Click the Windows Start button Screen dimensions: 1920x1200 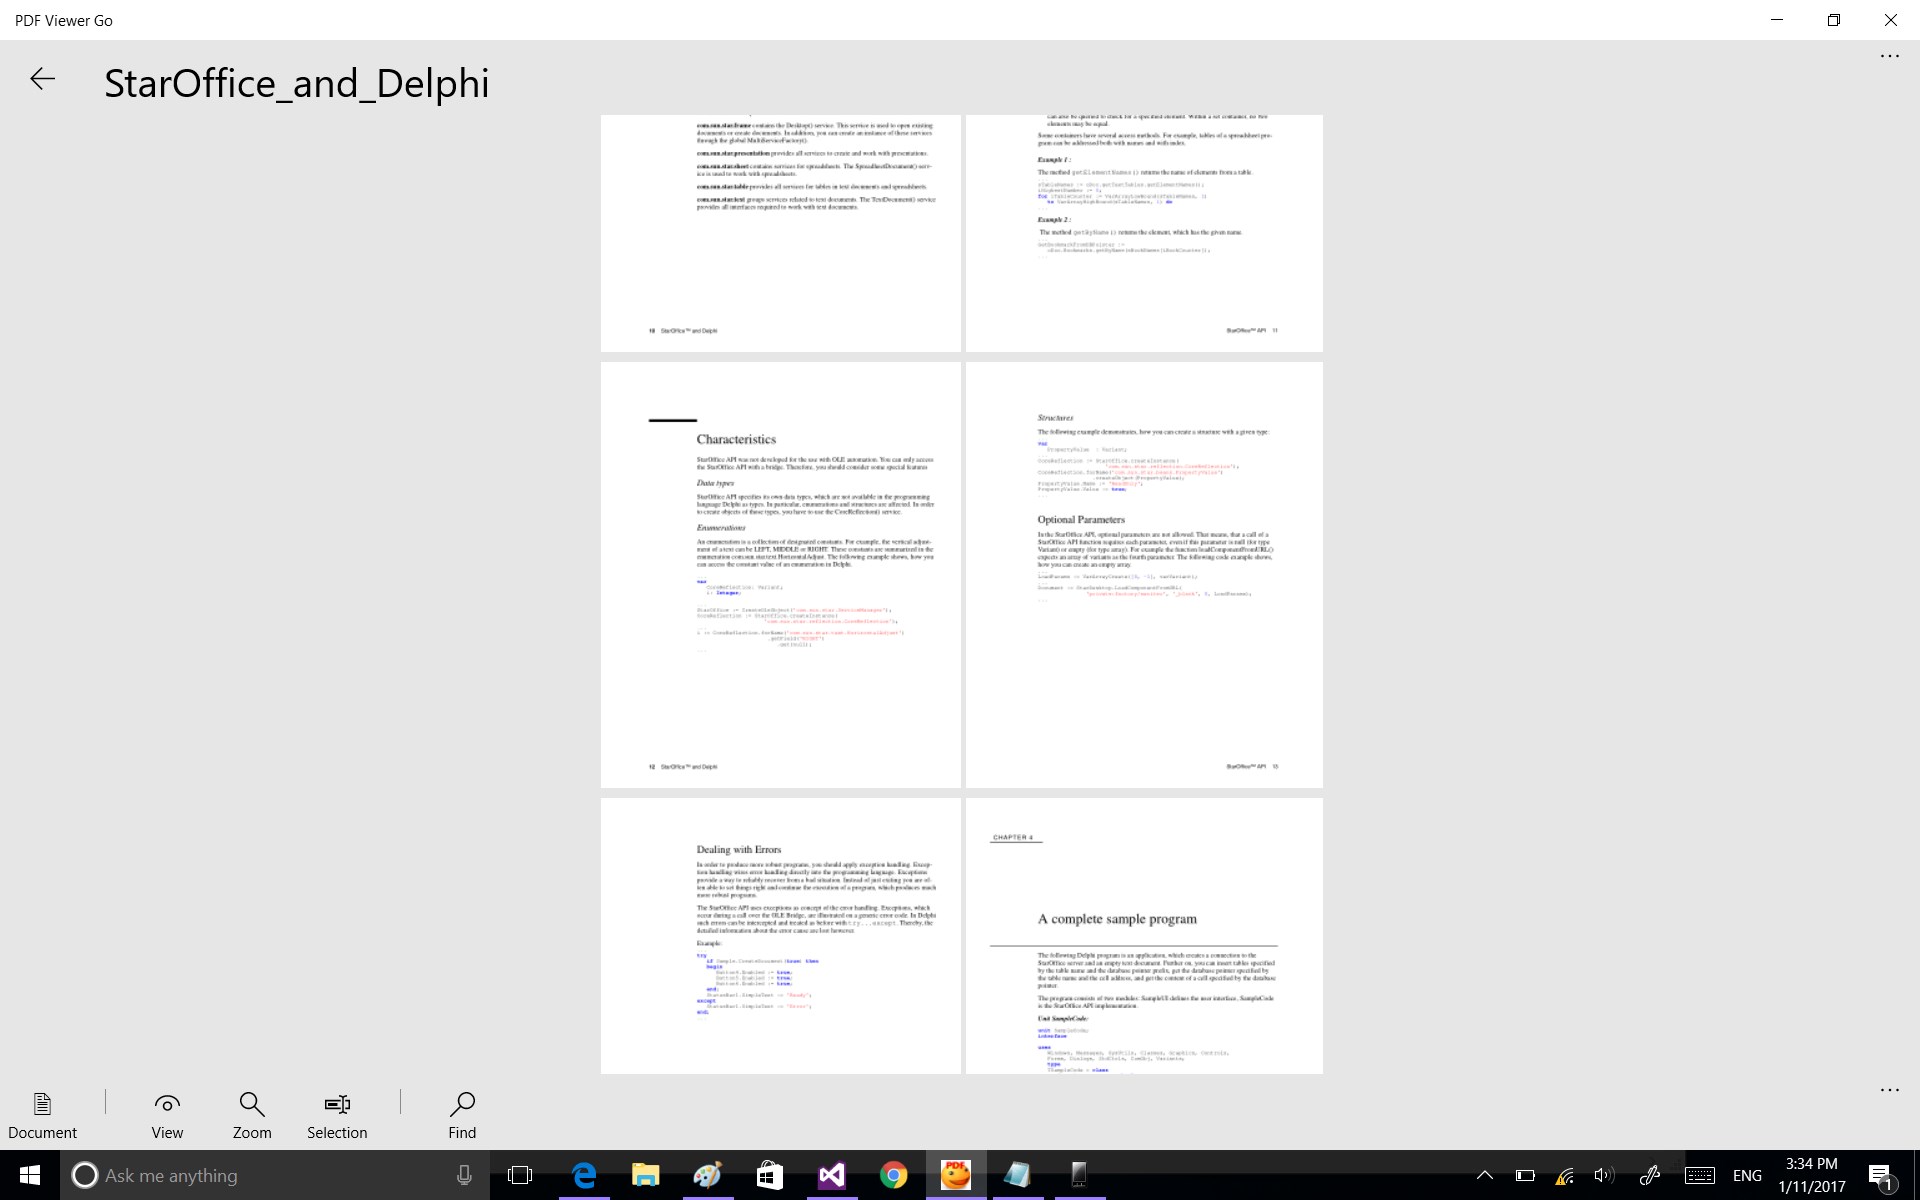click(x=30, y=1175)
